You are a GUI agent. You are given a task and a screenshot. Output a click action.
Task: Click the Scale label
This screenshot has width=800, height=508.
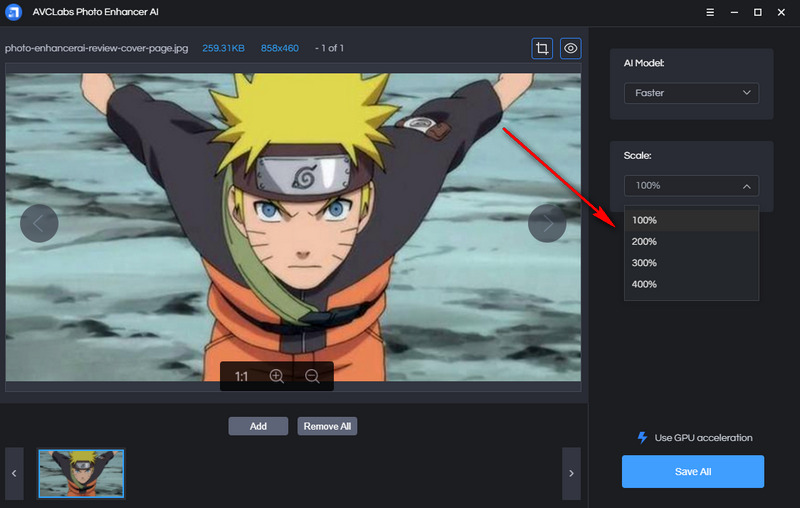pos(637,156)
